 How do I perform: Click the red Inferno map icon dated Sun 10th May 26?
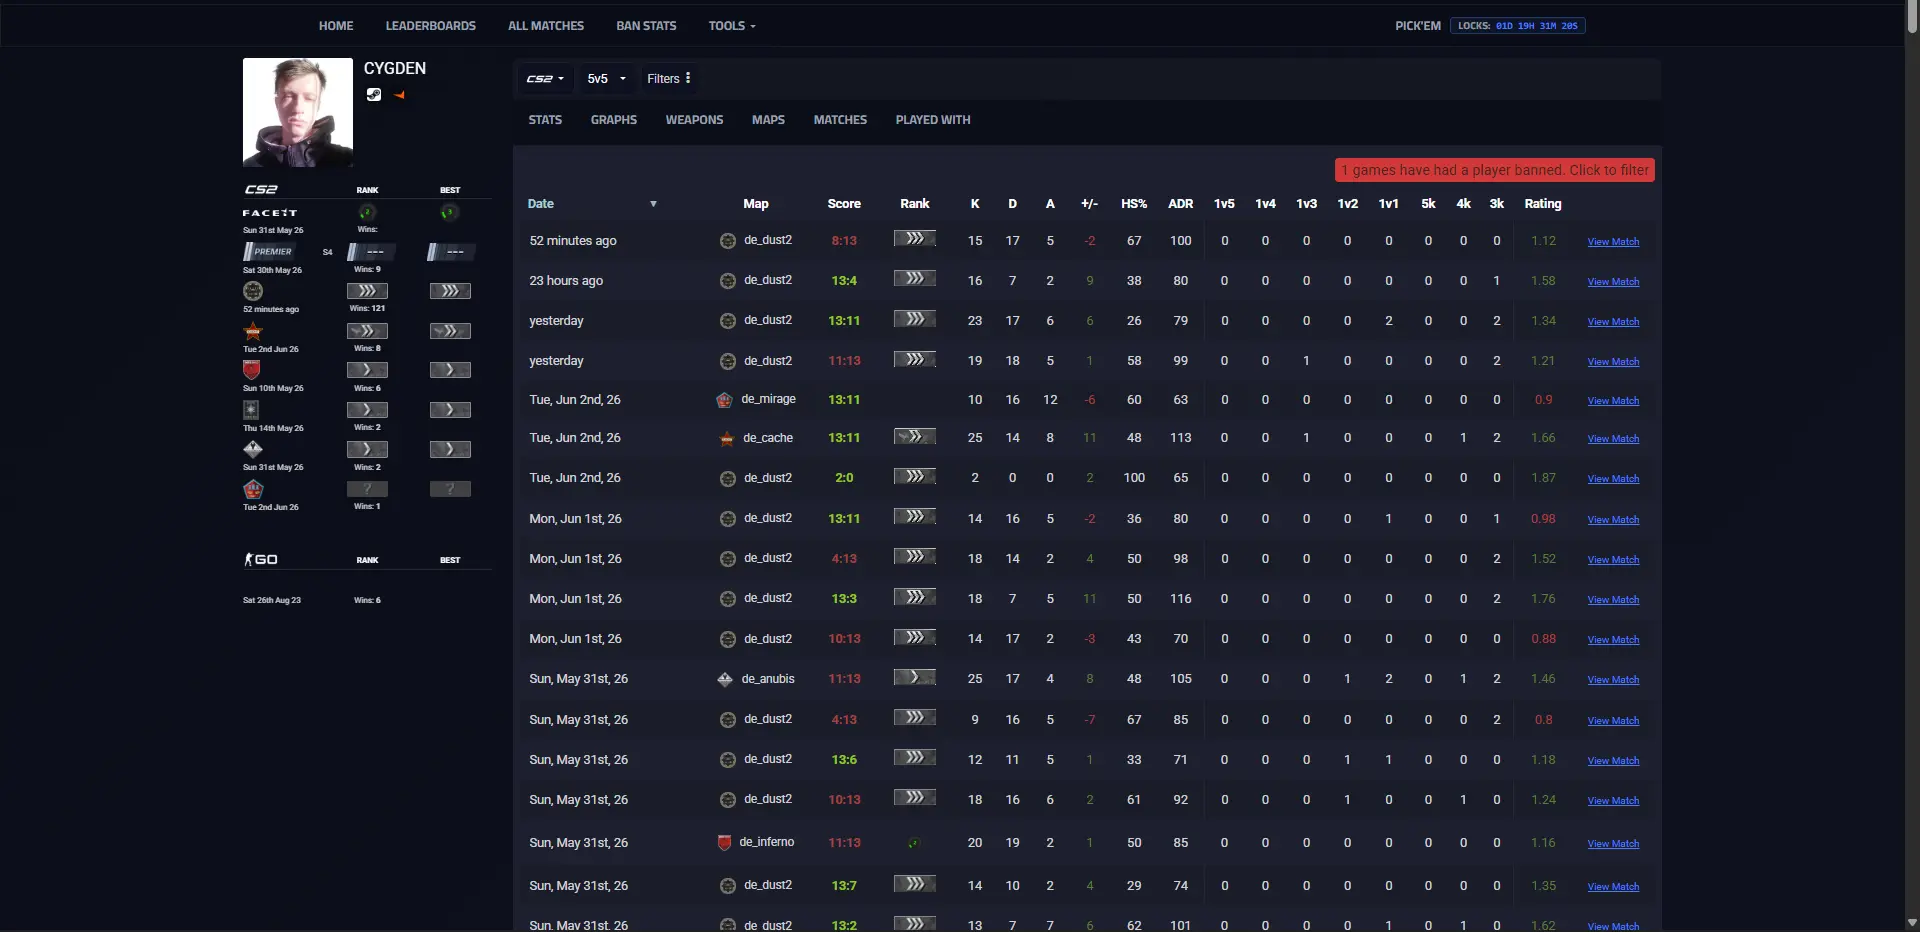252,370
